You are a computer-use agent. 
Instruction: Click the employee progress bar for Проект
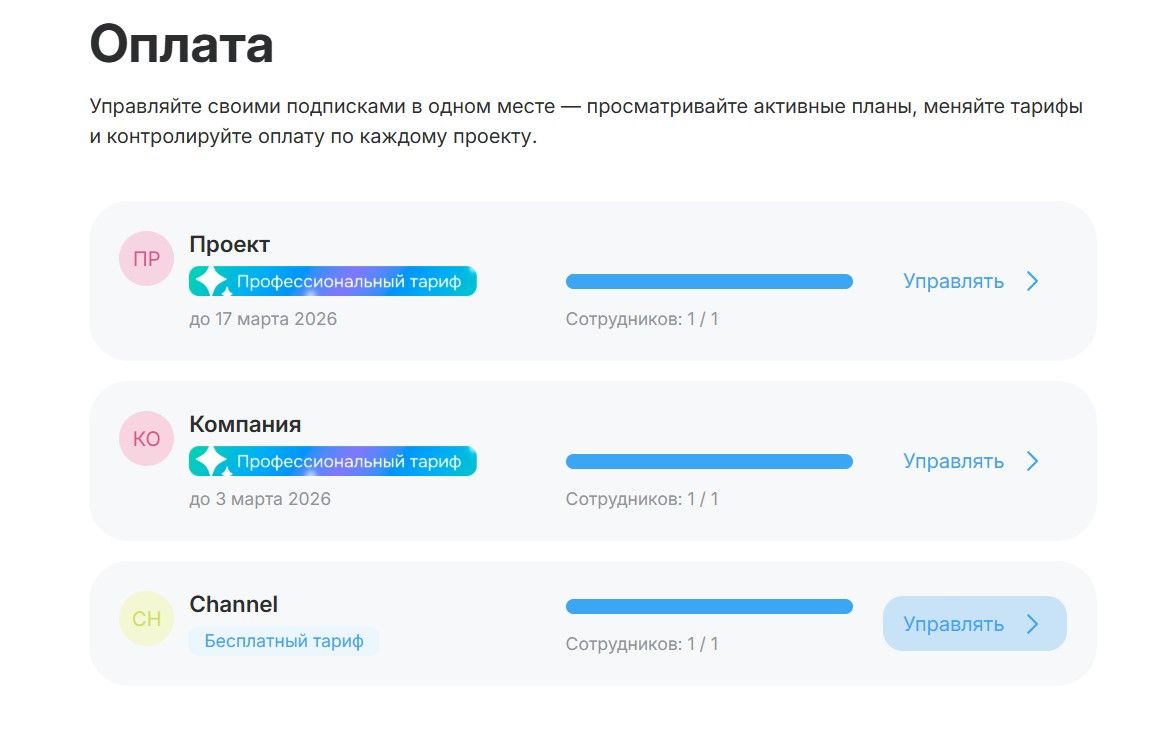coord(709,282)
